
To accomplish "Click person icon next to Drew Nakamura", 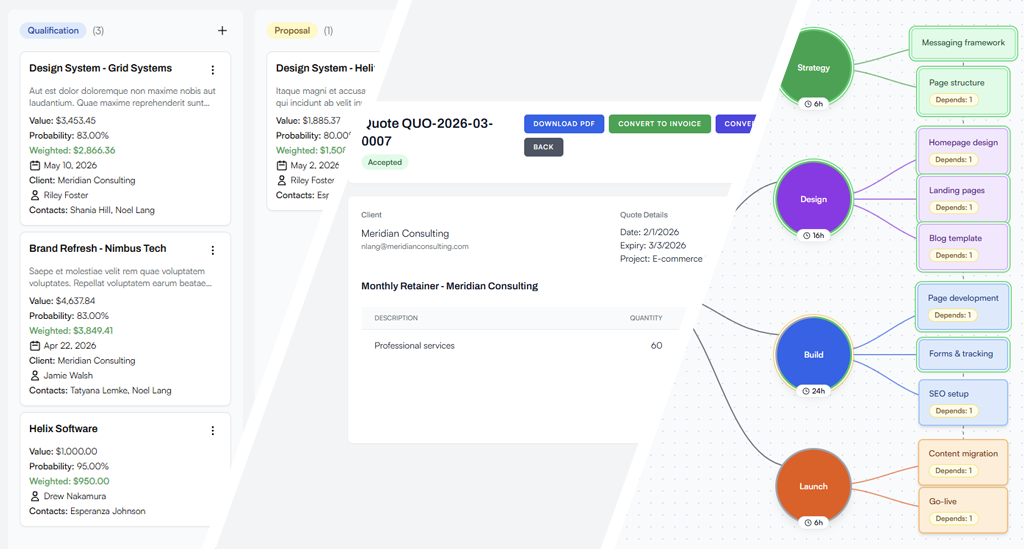I will [x=35, y=496].
